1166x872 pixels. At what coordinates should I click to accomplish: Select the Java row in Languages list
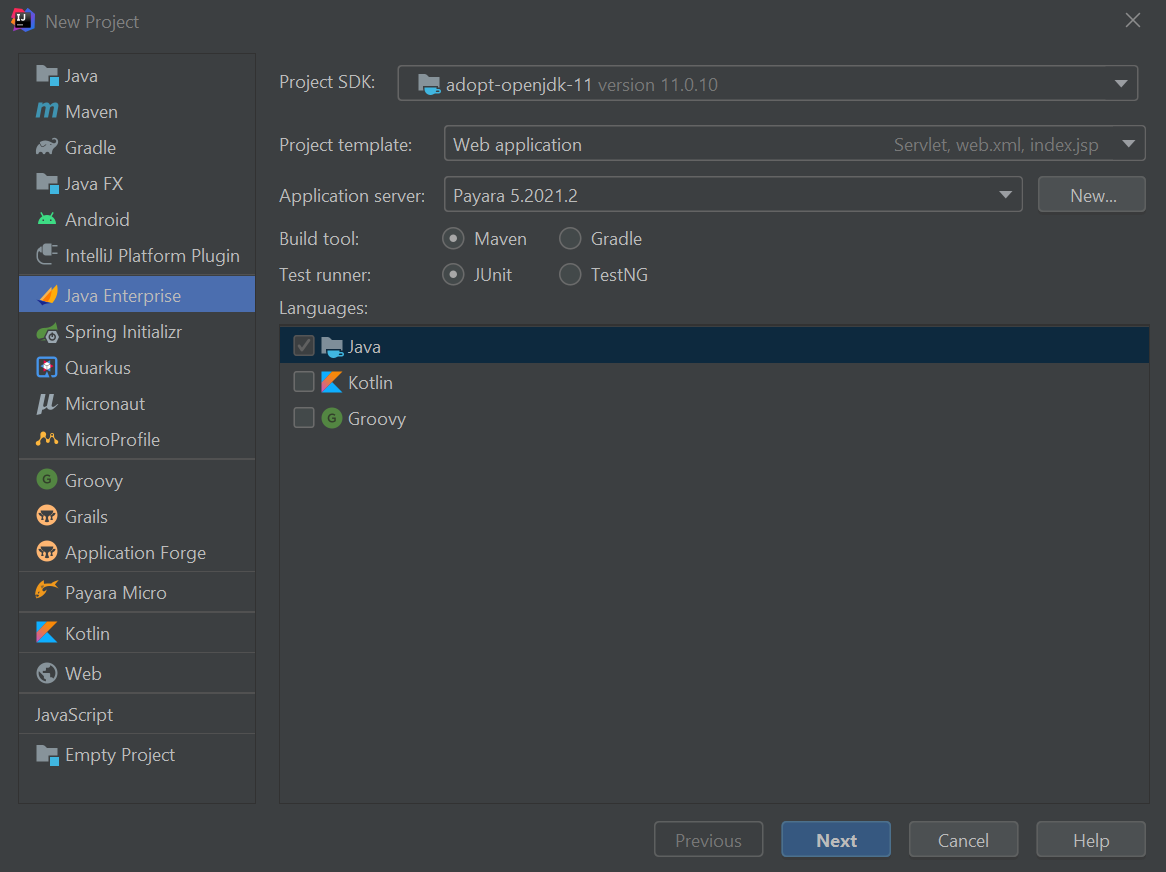coord(714,346)
